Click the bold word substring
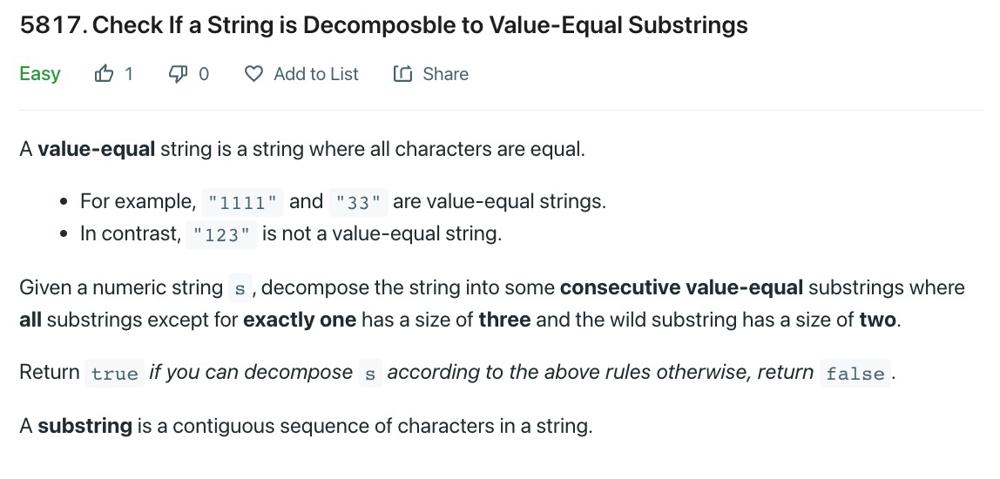 (85, 425)
